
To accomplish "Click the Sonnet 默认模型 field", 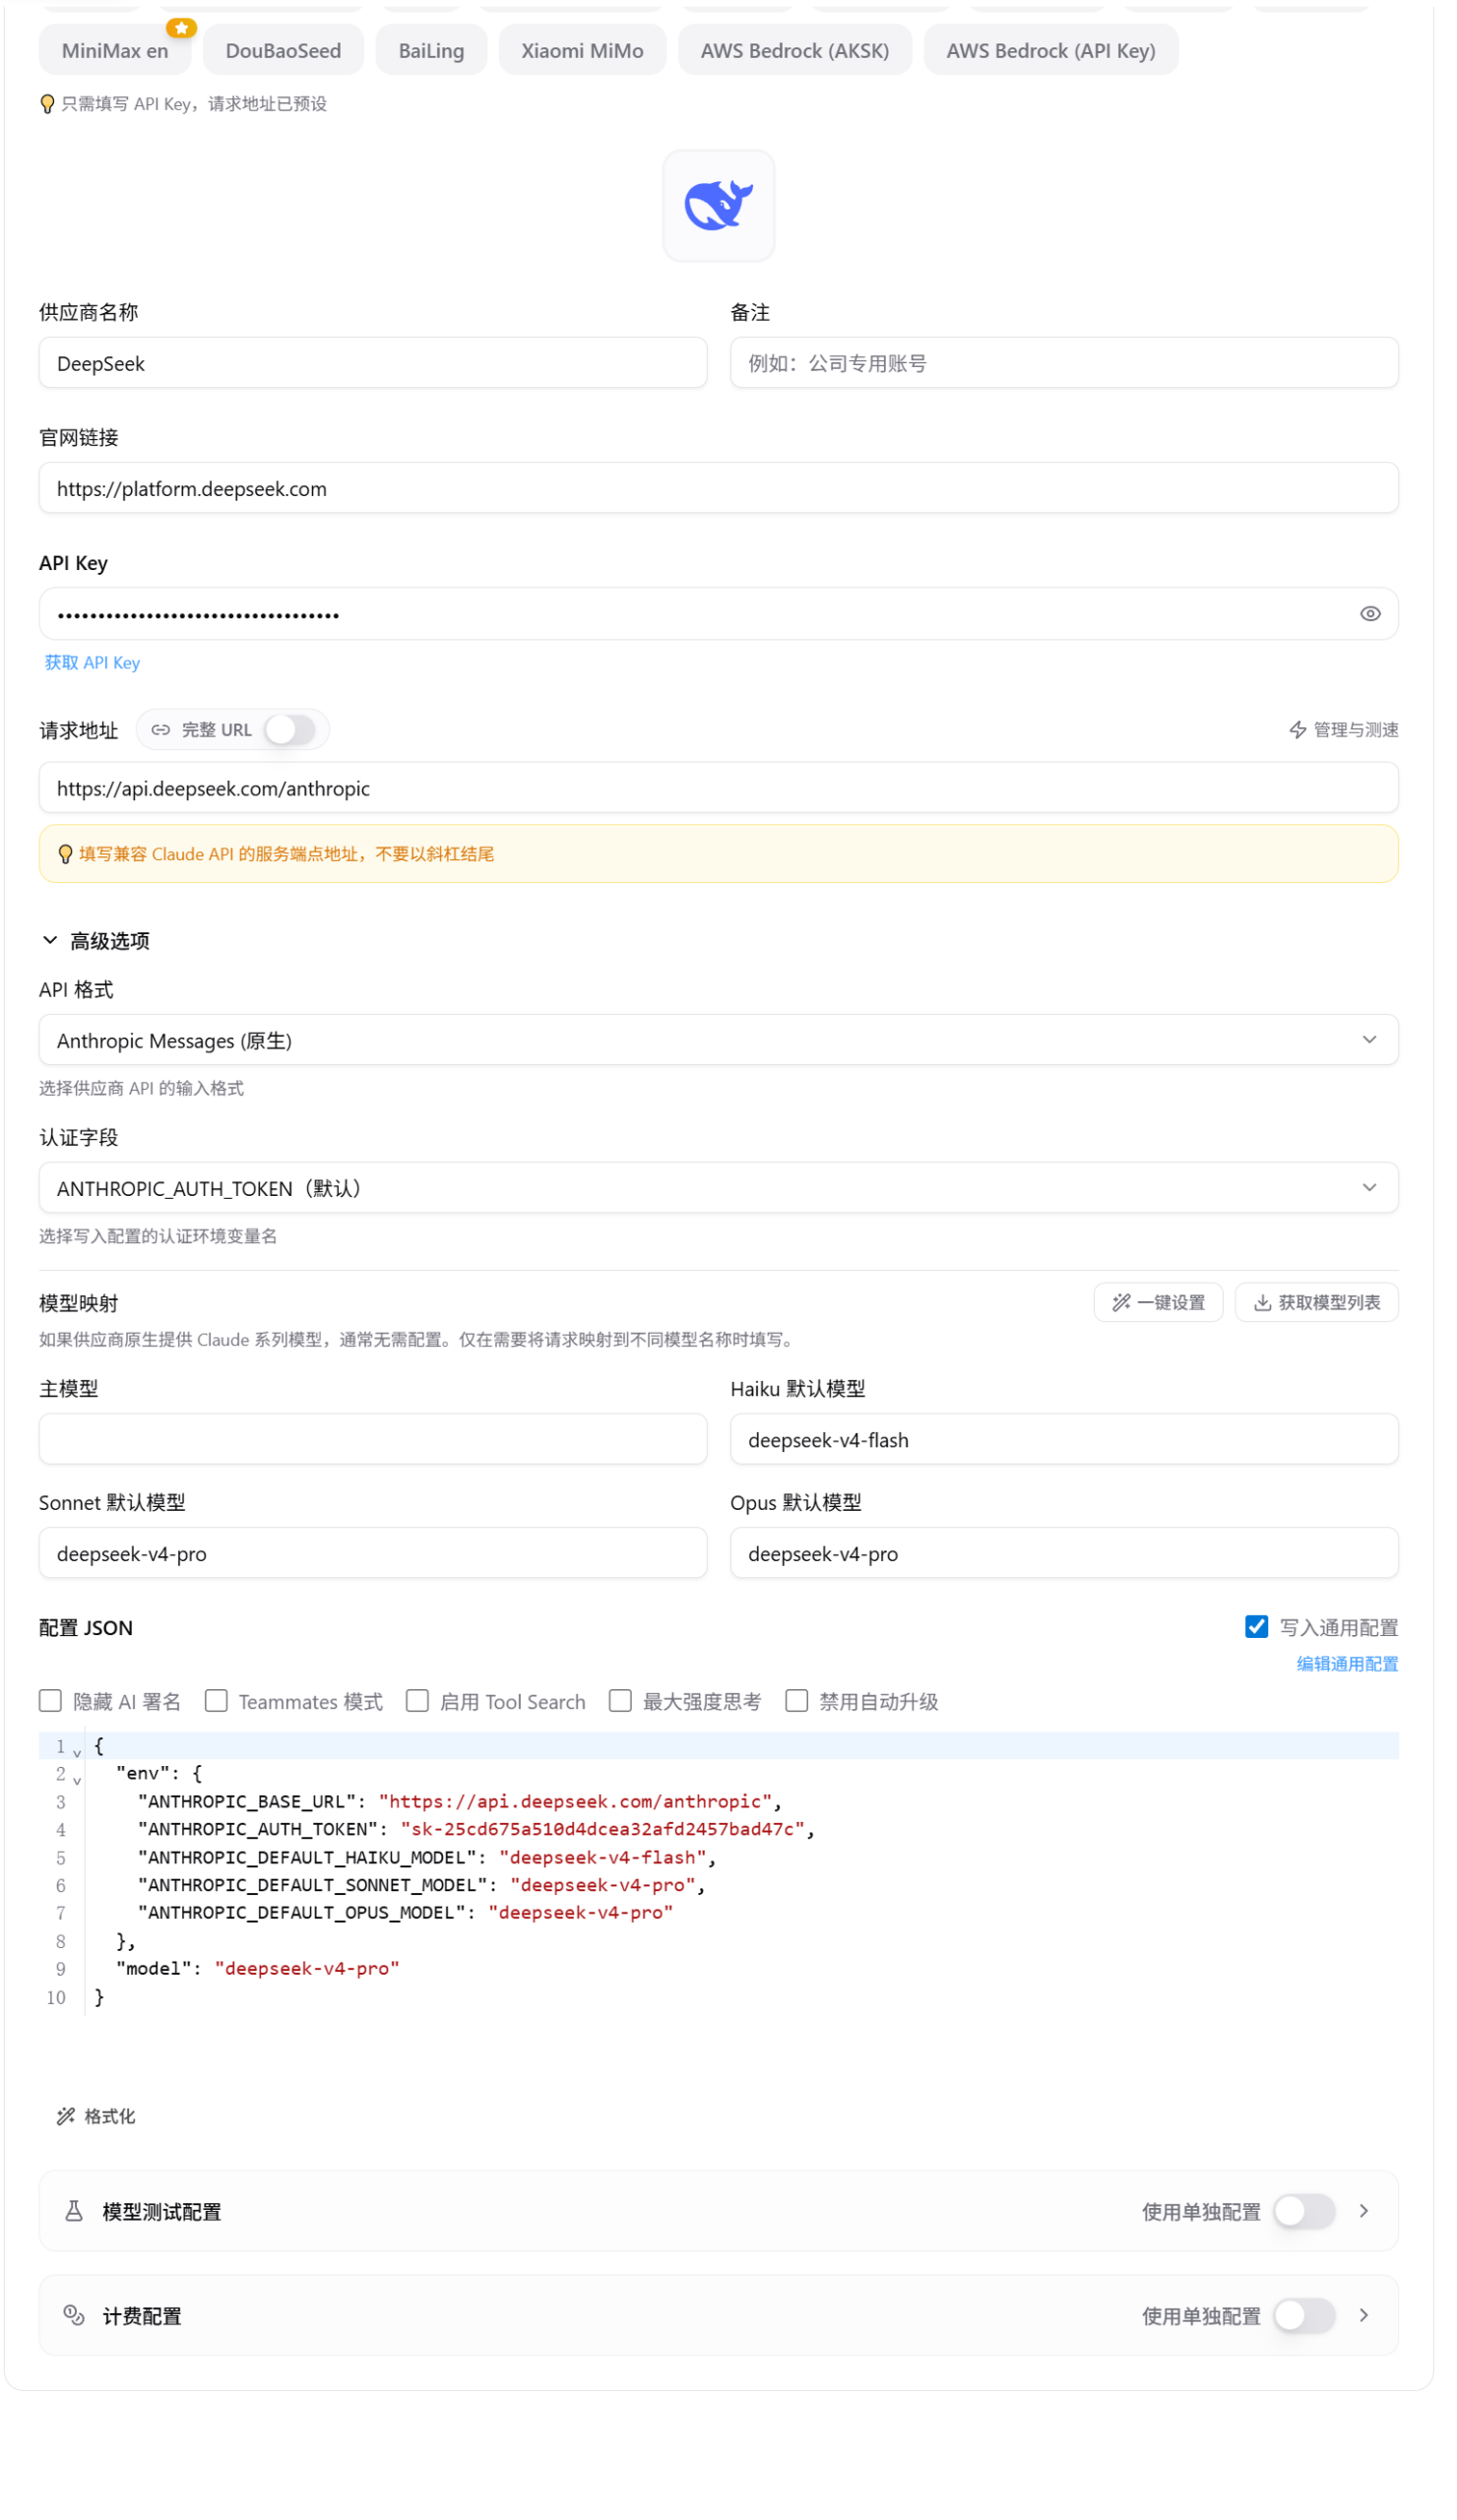I will (x=373, y=1553).
